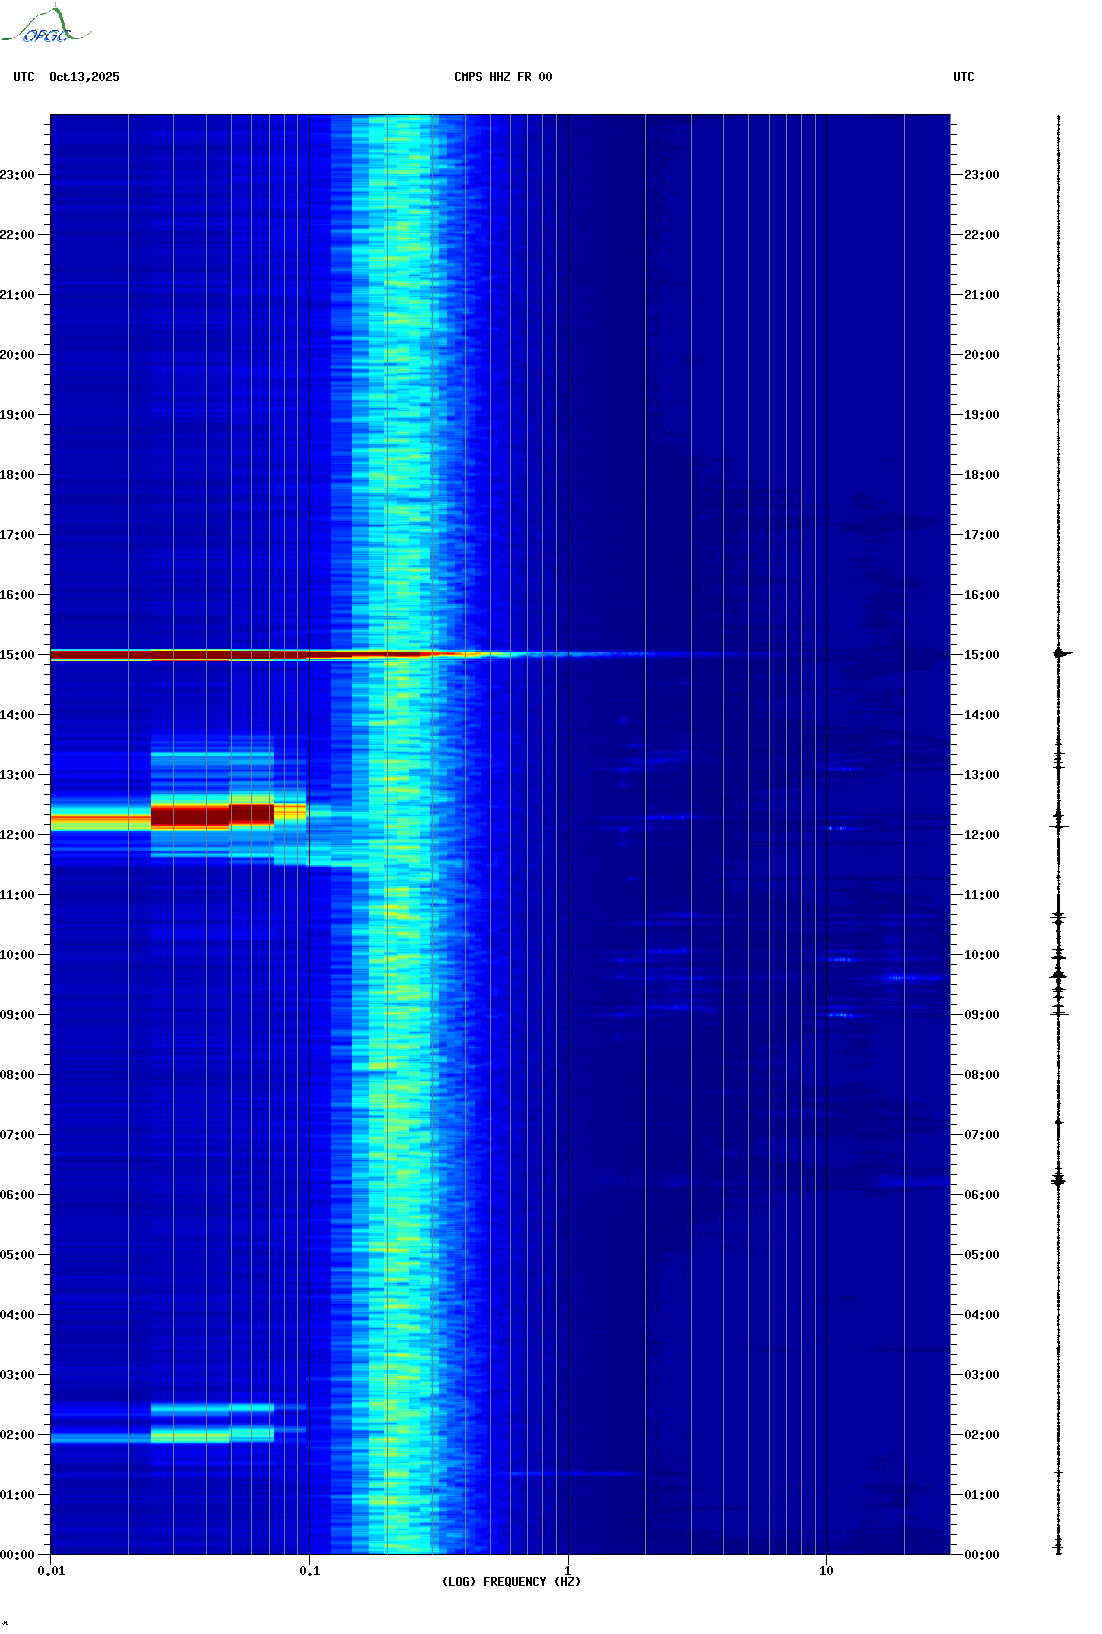Click the right axis 02:00 time label
The height and width of the screenshot is (1634, 1102).
point(982,1435)
